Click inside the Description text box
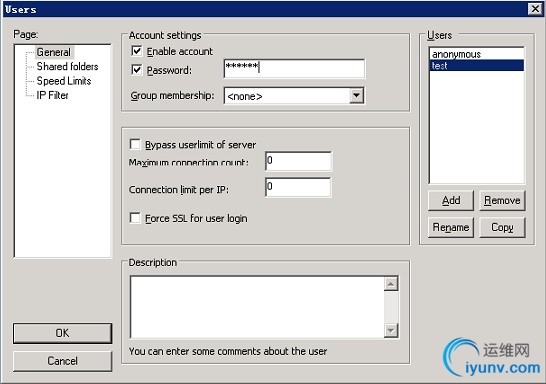 click(257, 307)
